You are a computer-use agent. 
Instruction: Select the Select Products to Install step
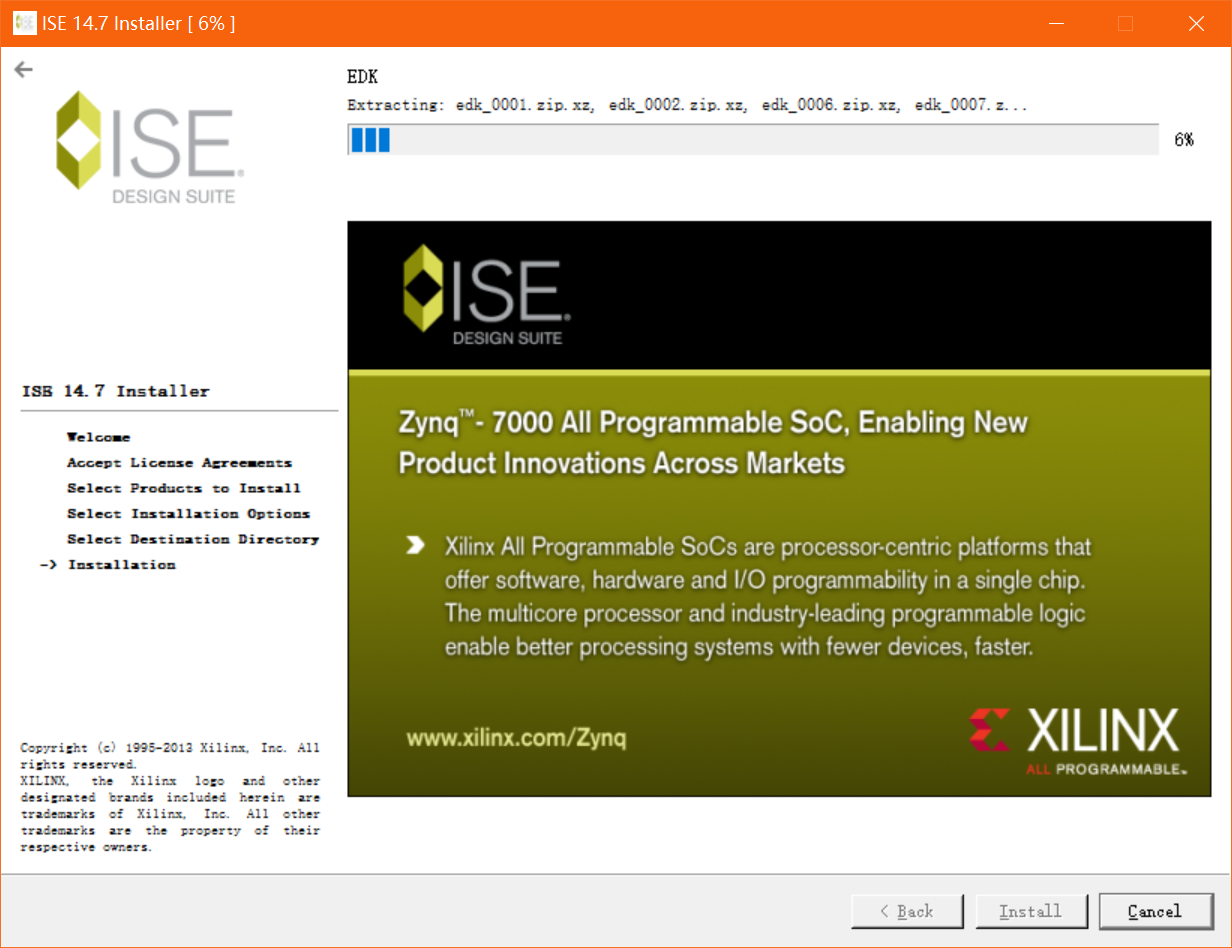point(184,488)
